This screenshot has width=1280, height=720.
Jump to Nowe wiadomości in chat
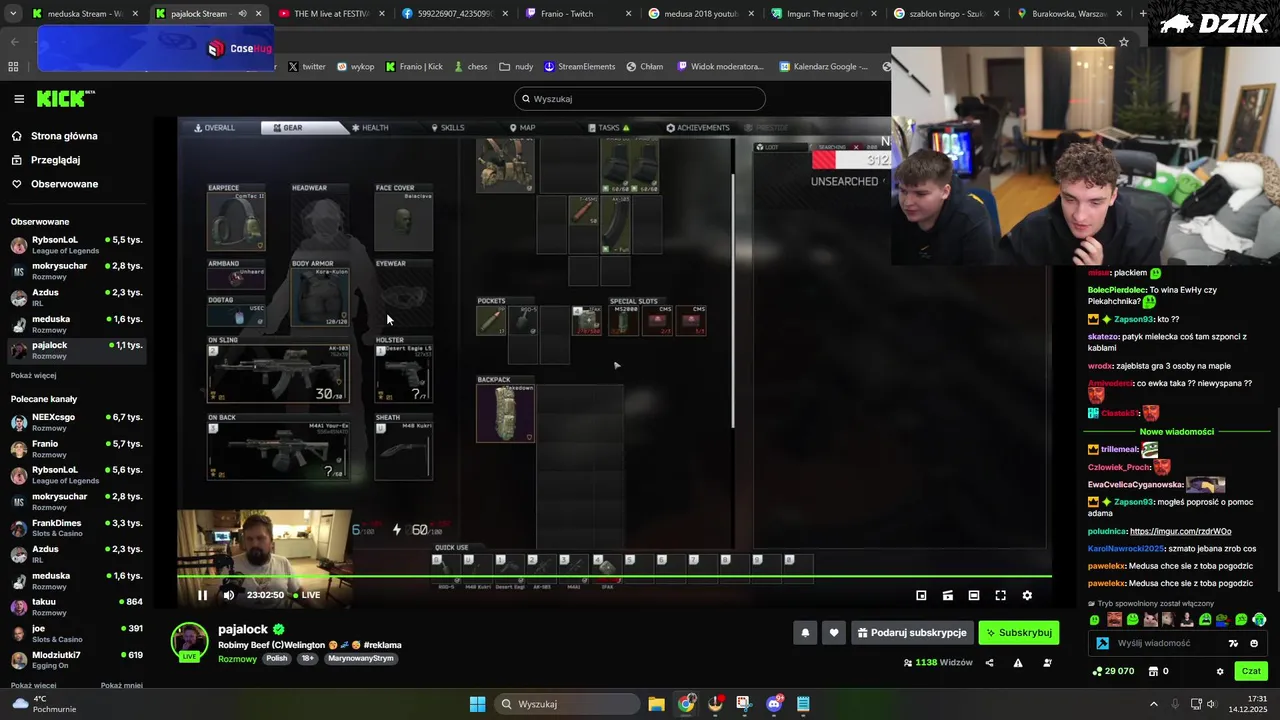[x=1177, y=432]
